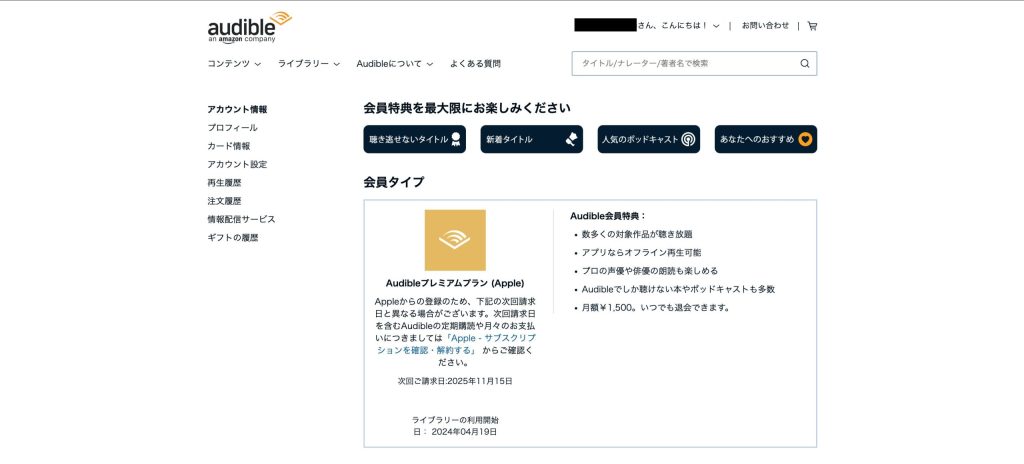The height and width of the screenshot is (464, 1024).
Task: Open 聴き逃せないタイトル button
Action: tap(415, 139)
